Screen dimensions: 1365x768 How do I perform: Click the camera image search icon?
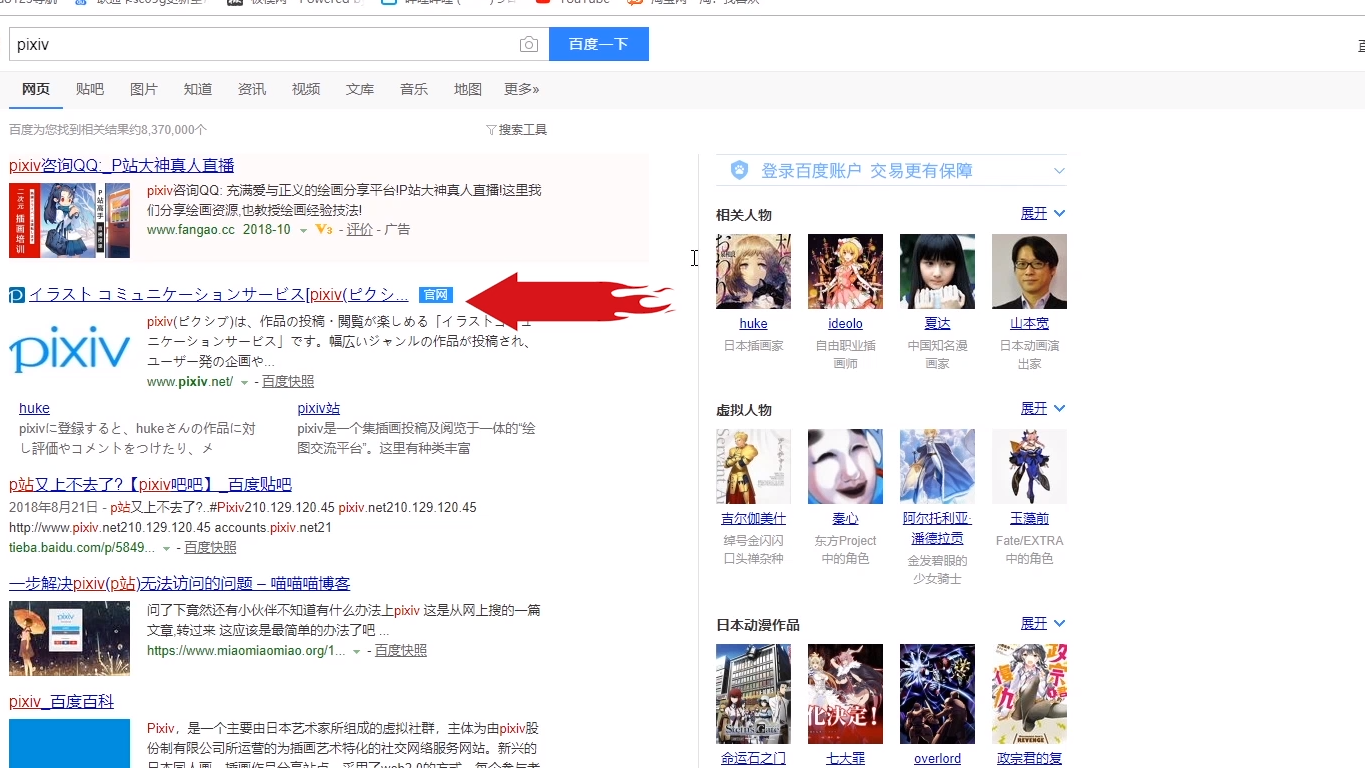[x=529, y=44]
